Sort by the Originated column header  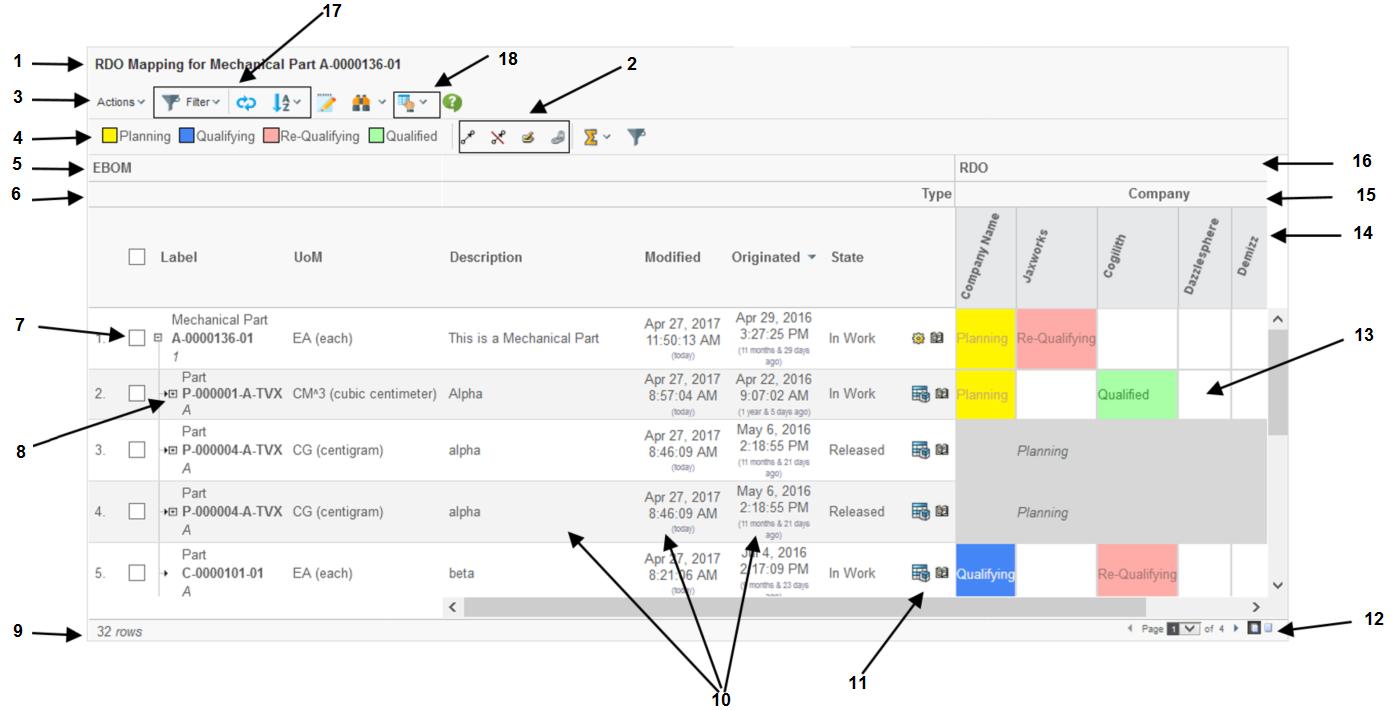click(765, 257)
